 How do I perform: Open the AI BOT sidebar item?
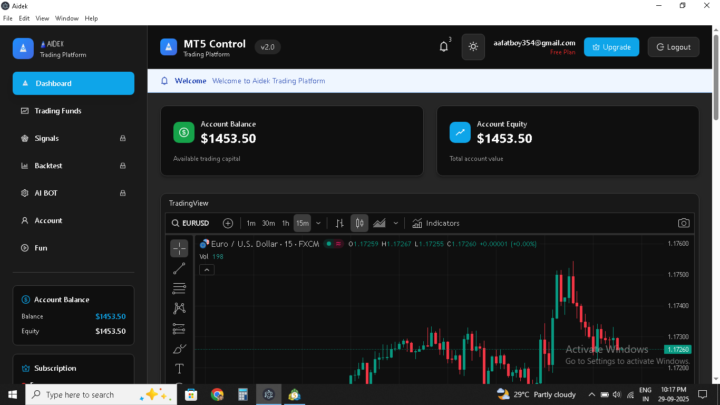[x=73, y=193]
